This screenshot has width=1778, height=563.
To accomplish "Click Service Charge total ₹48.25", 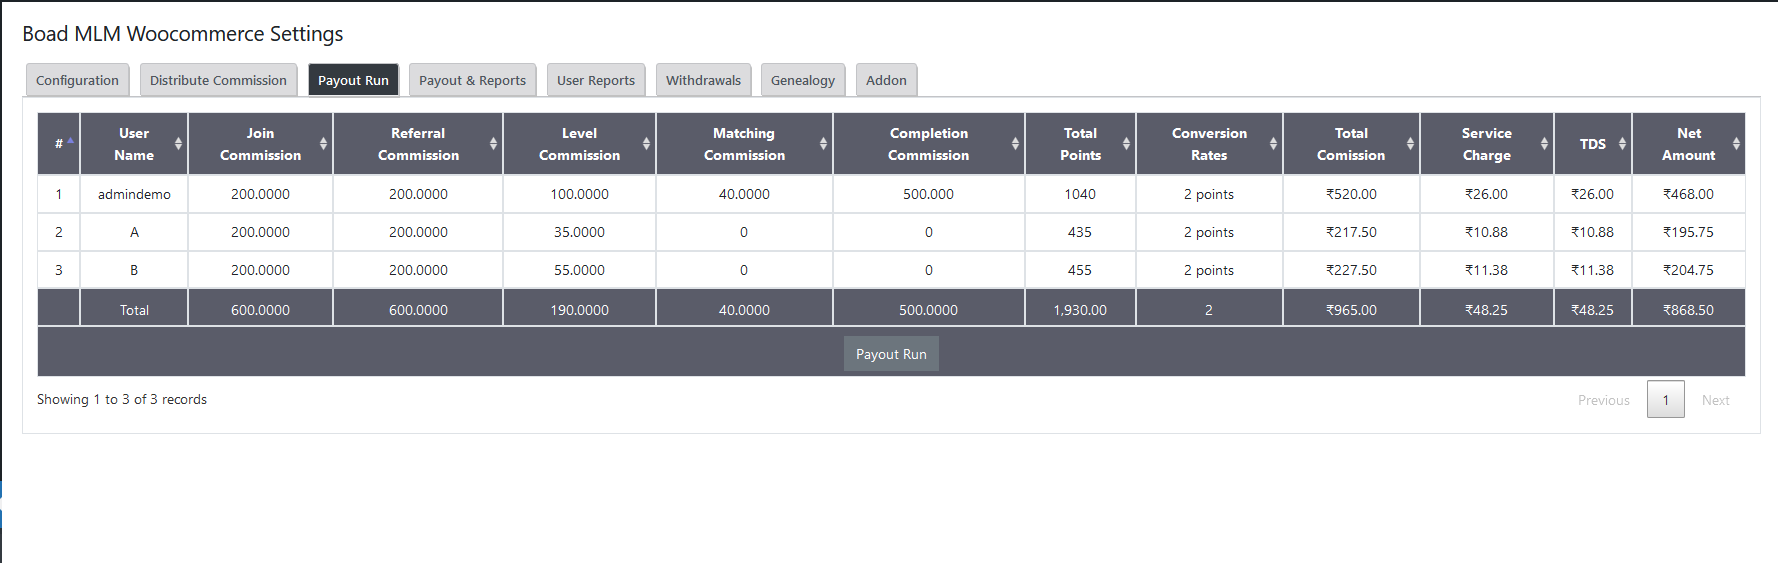I will 1486,310.
